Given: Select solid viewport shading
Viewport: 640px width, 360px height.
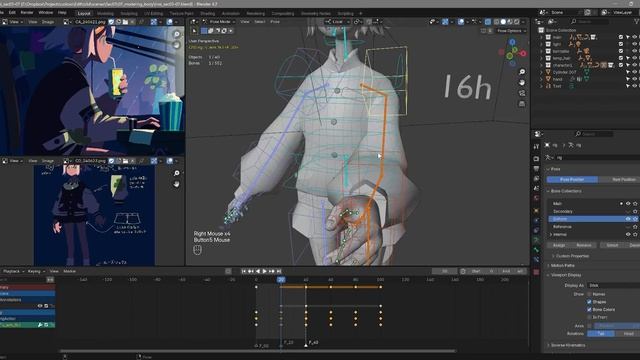Looking at the screenshot, I should [503, 22].
